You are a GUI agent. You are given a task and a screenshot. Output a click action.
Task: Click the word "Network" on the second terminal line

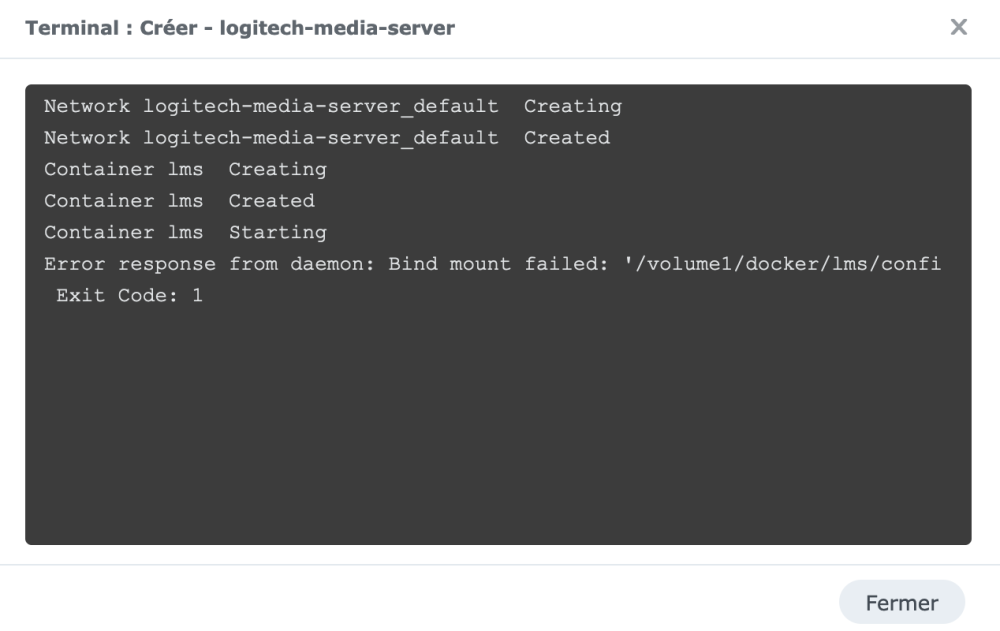click(87, 138)
